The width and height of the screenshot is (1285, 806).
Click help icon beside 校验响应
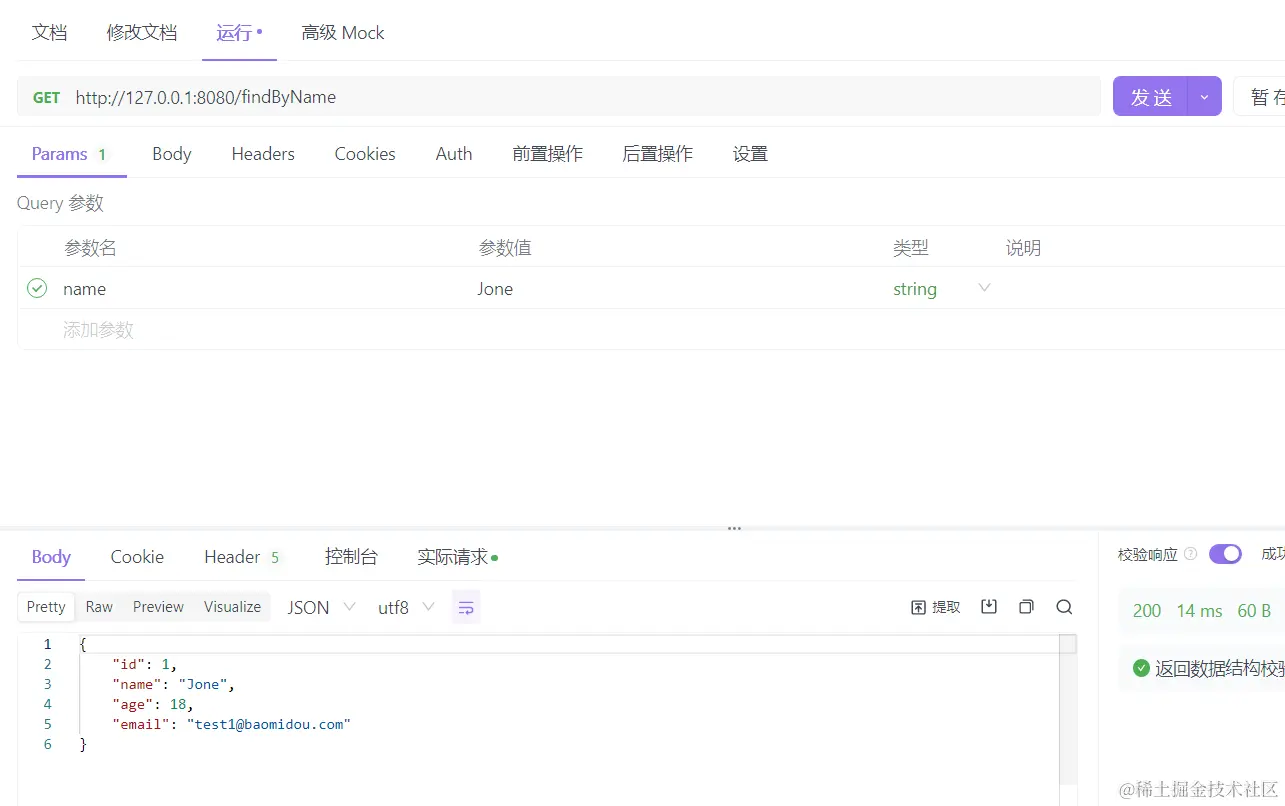[x=1190, y=554]
